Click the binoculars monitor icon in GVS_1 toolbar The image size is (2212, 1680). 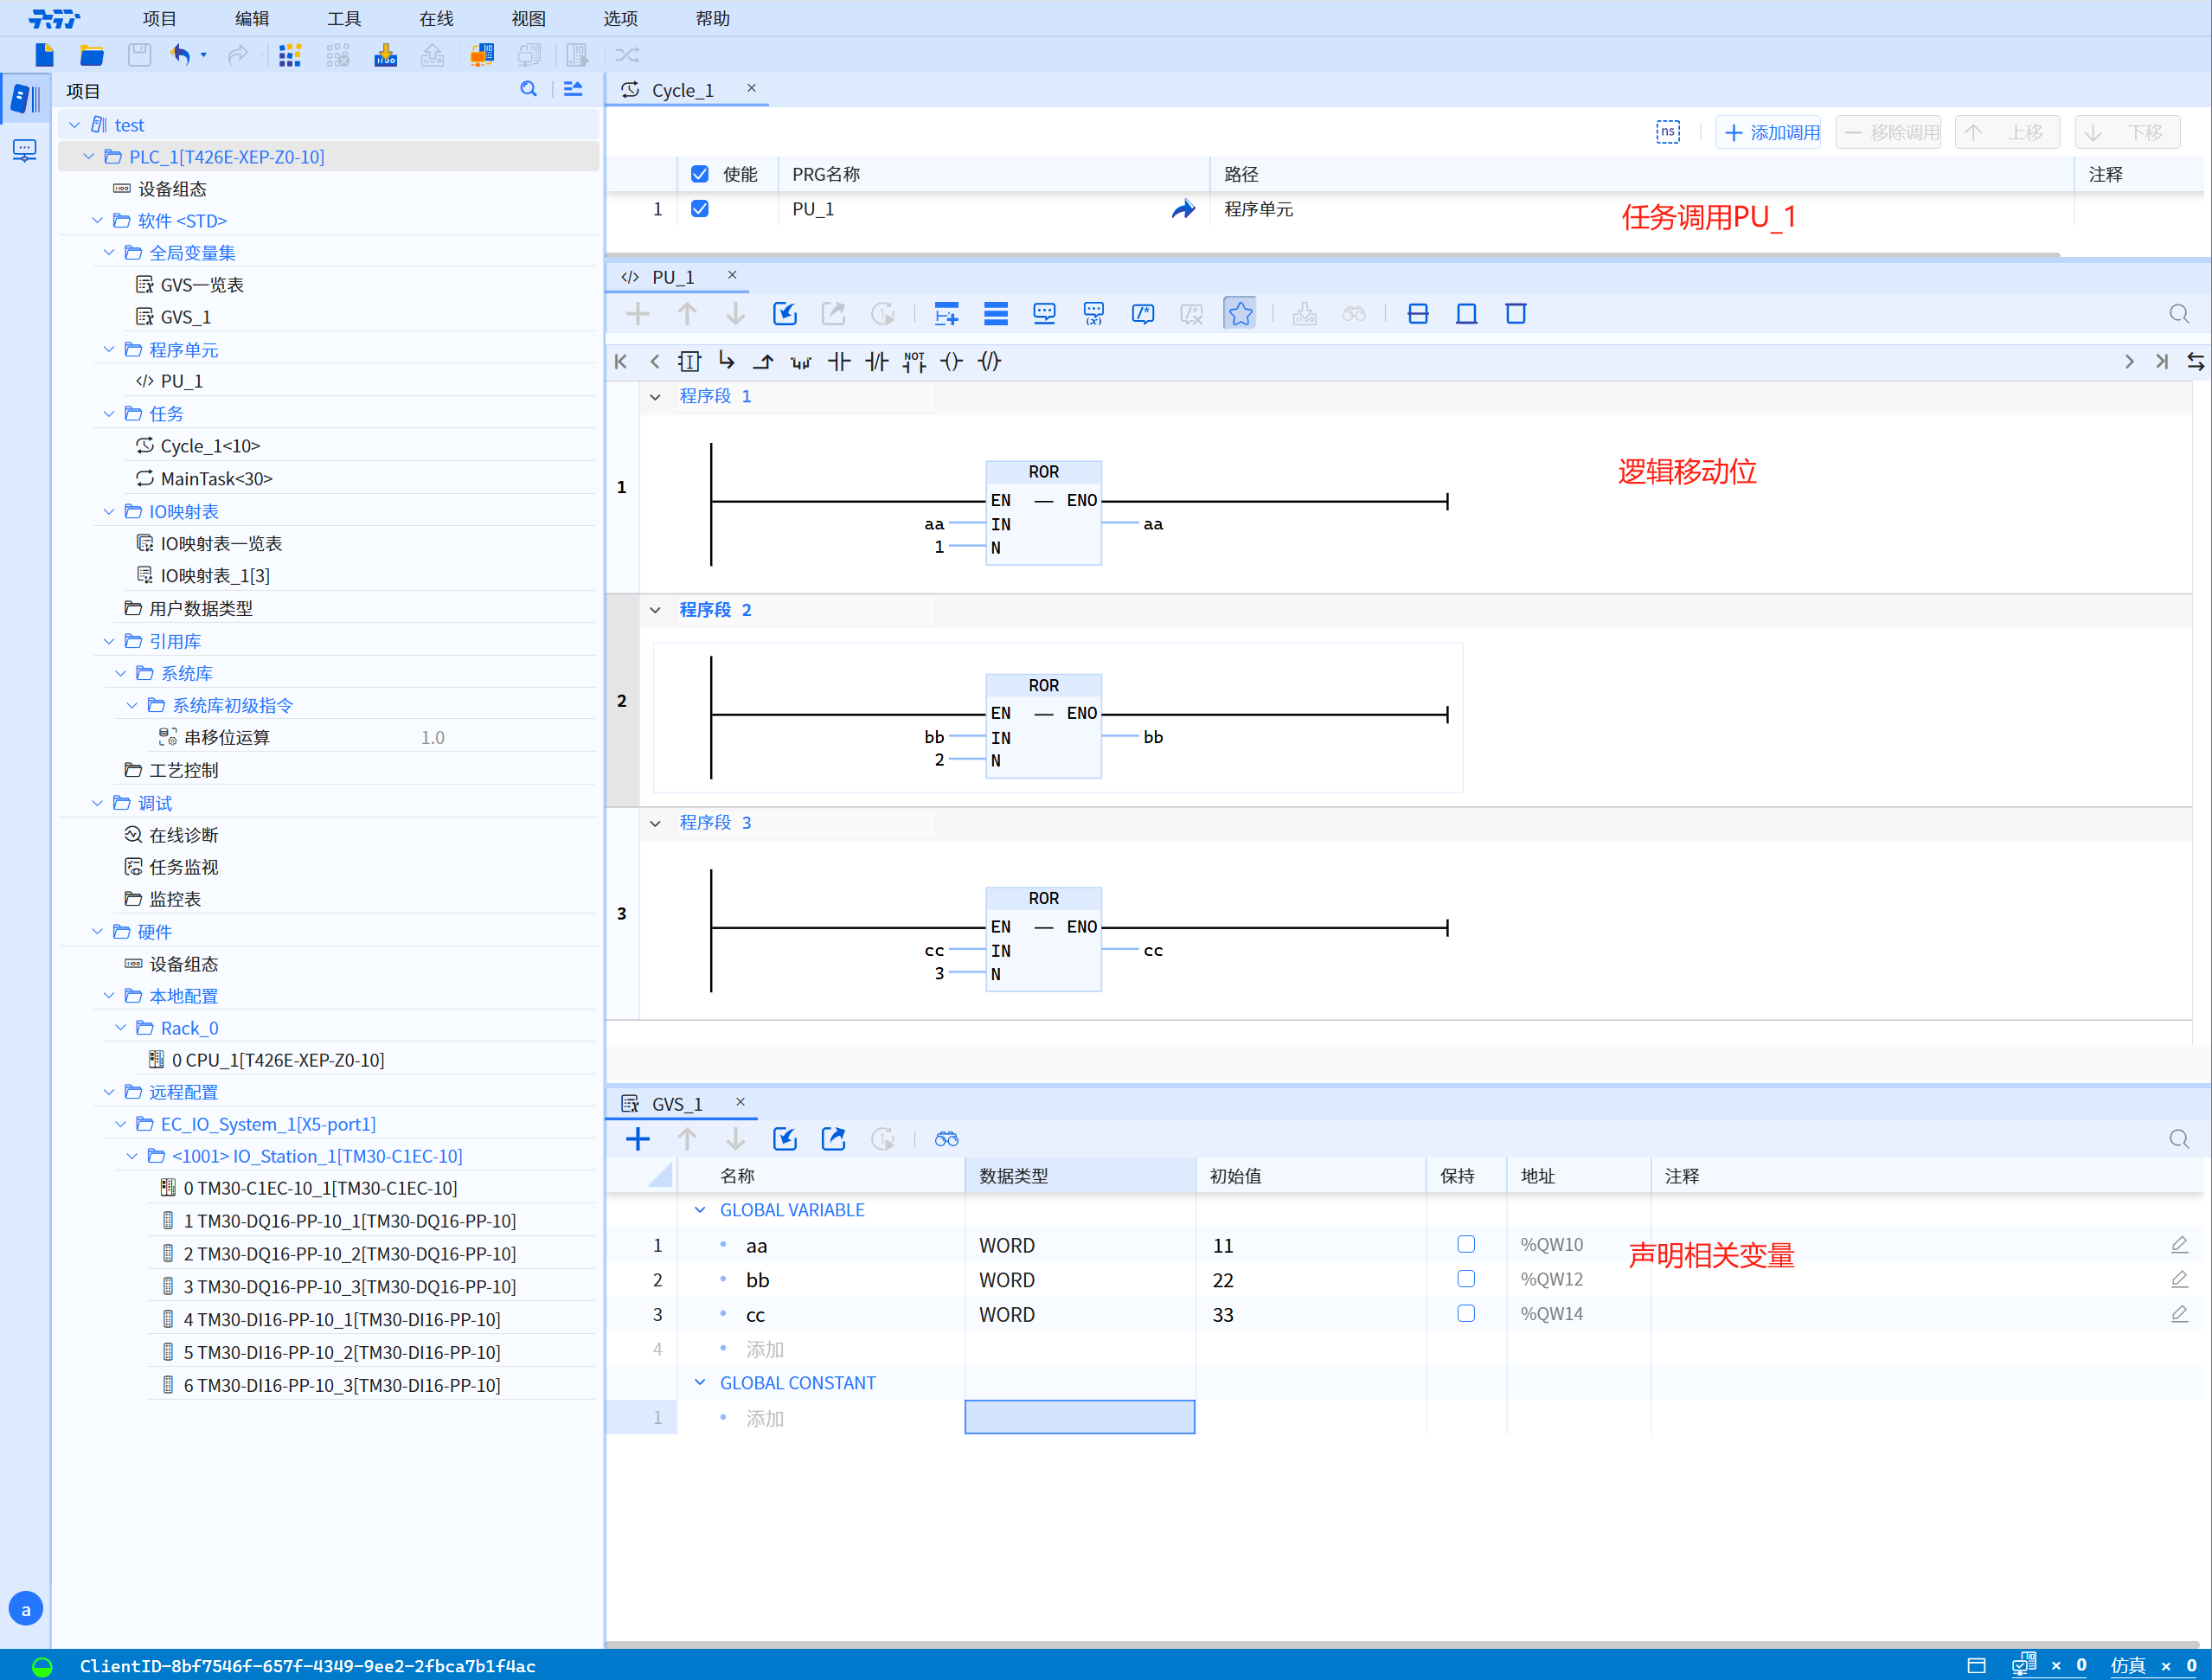pos(946,1139)
